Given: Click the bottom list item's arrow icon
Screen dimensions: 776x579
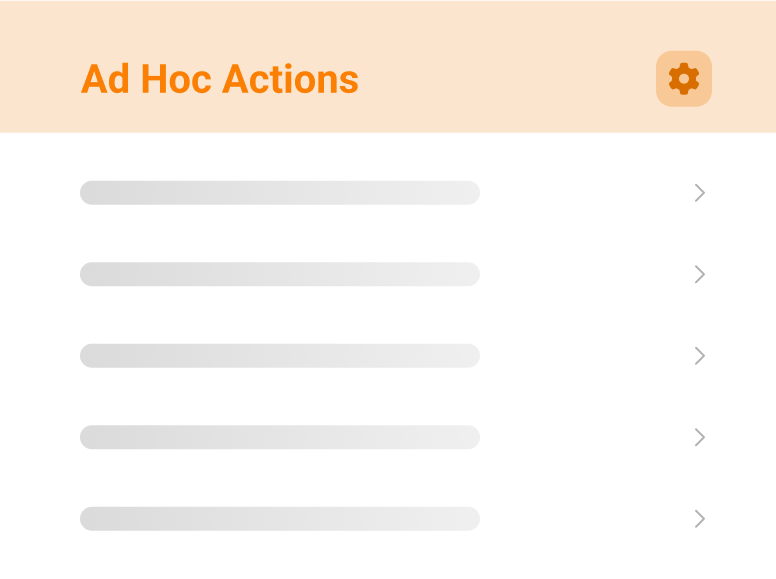Looking at the screenshot, I should (700, 519).
